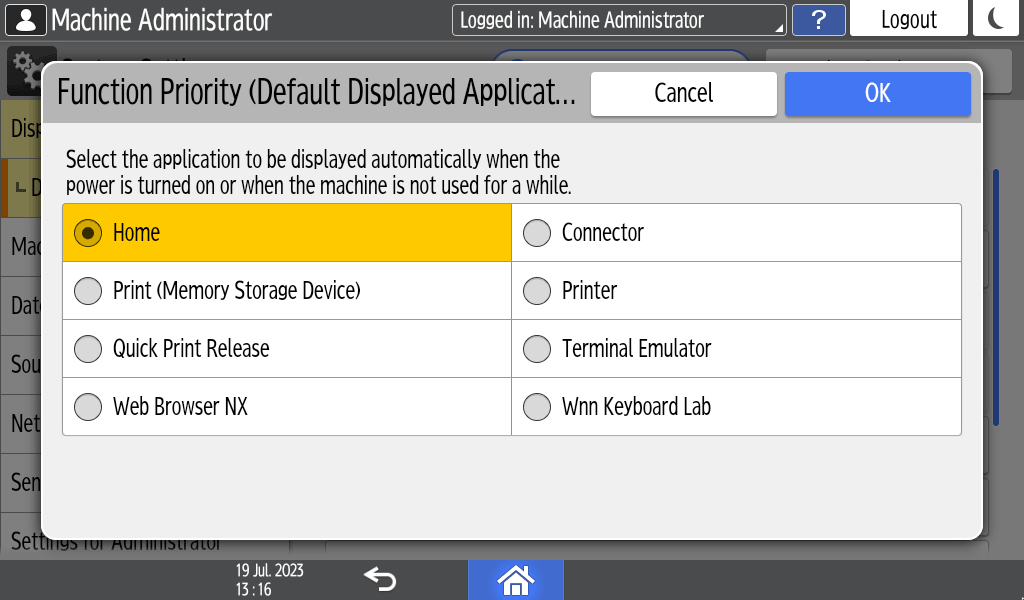
Task: Choose Print (Memory Storage Device) option
Action: tap(89, 291)
